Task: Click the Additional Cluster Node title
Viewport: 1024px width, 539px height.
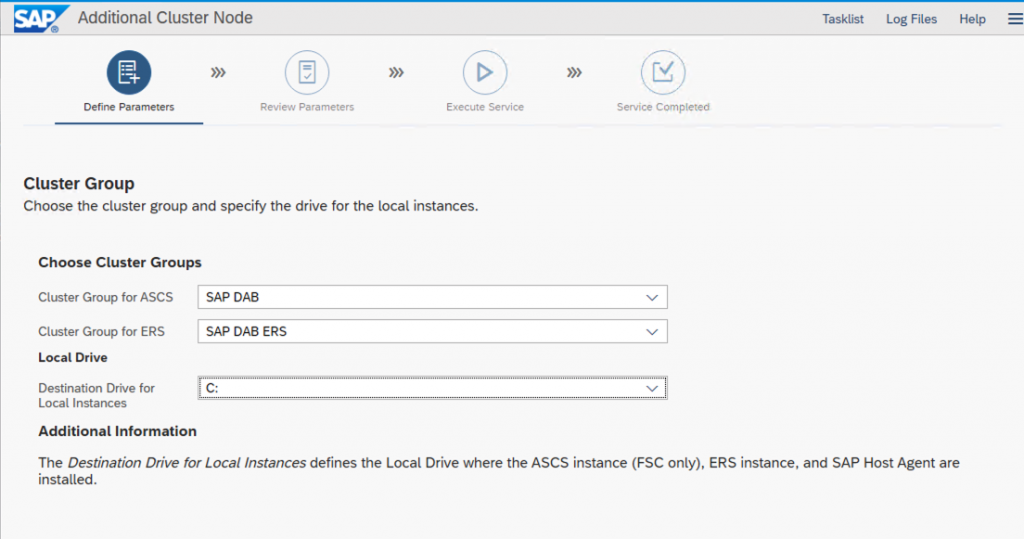Action: coord(165,18)
